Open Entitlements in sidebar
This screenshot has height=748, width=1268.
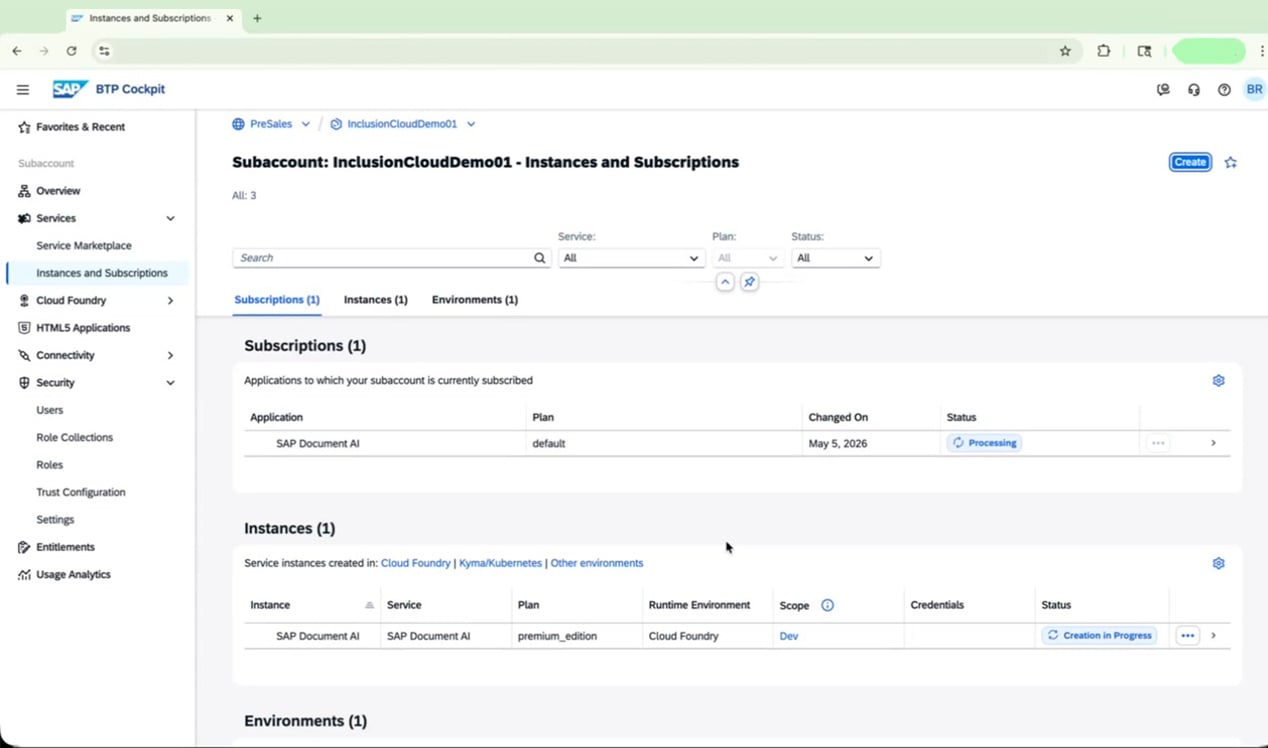click(65, 547)
